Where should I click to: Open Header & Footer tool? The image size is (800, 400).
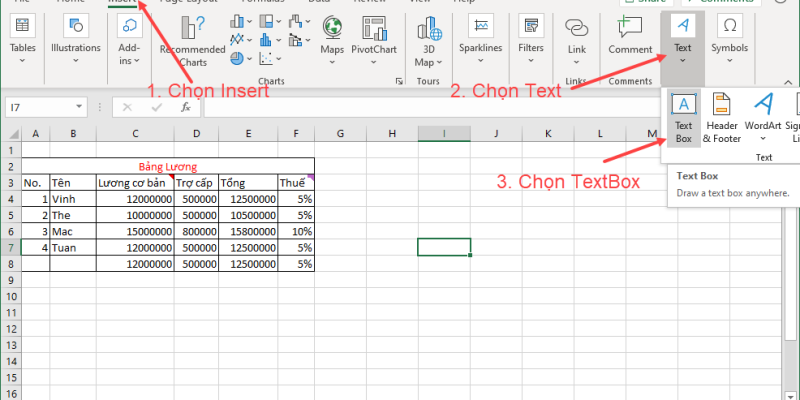coord(721,116)
